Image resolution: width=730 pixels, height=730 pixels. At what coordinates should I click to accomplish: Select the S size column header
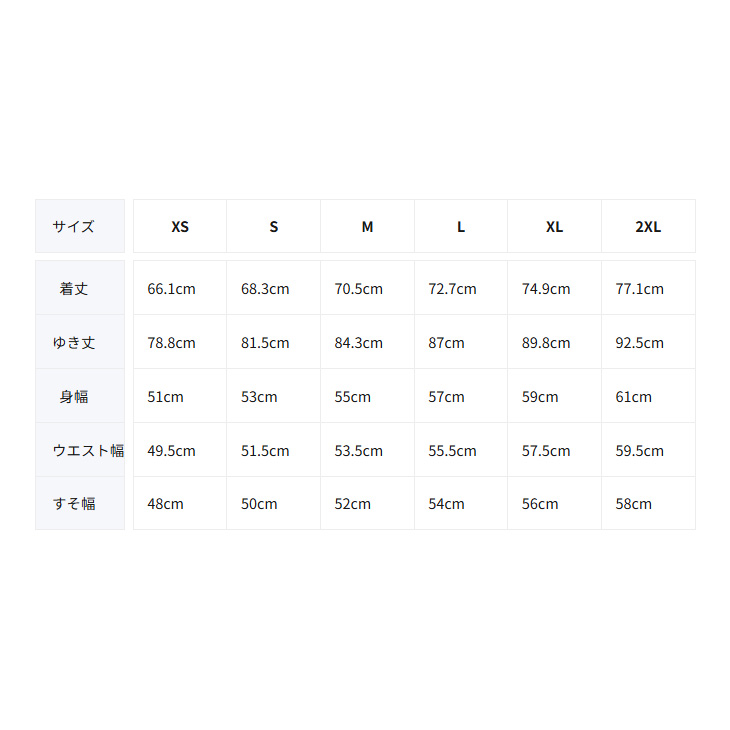click(274, 227)
